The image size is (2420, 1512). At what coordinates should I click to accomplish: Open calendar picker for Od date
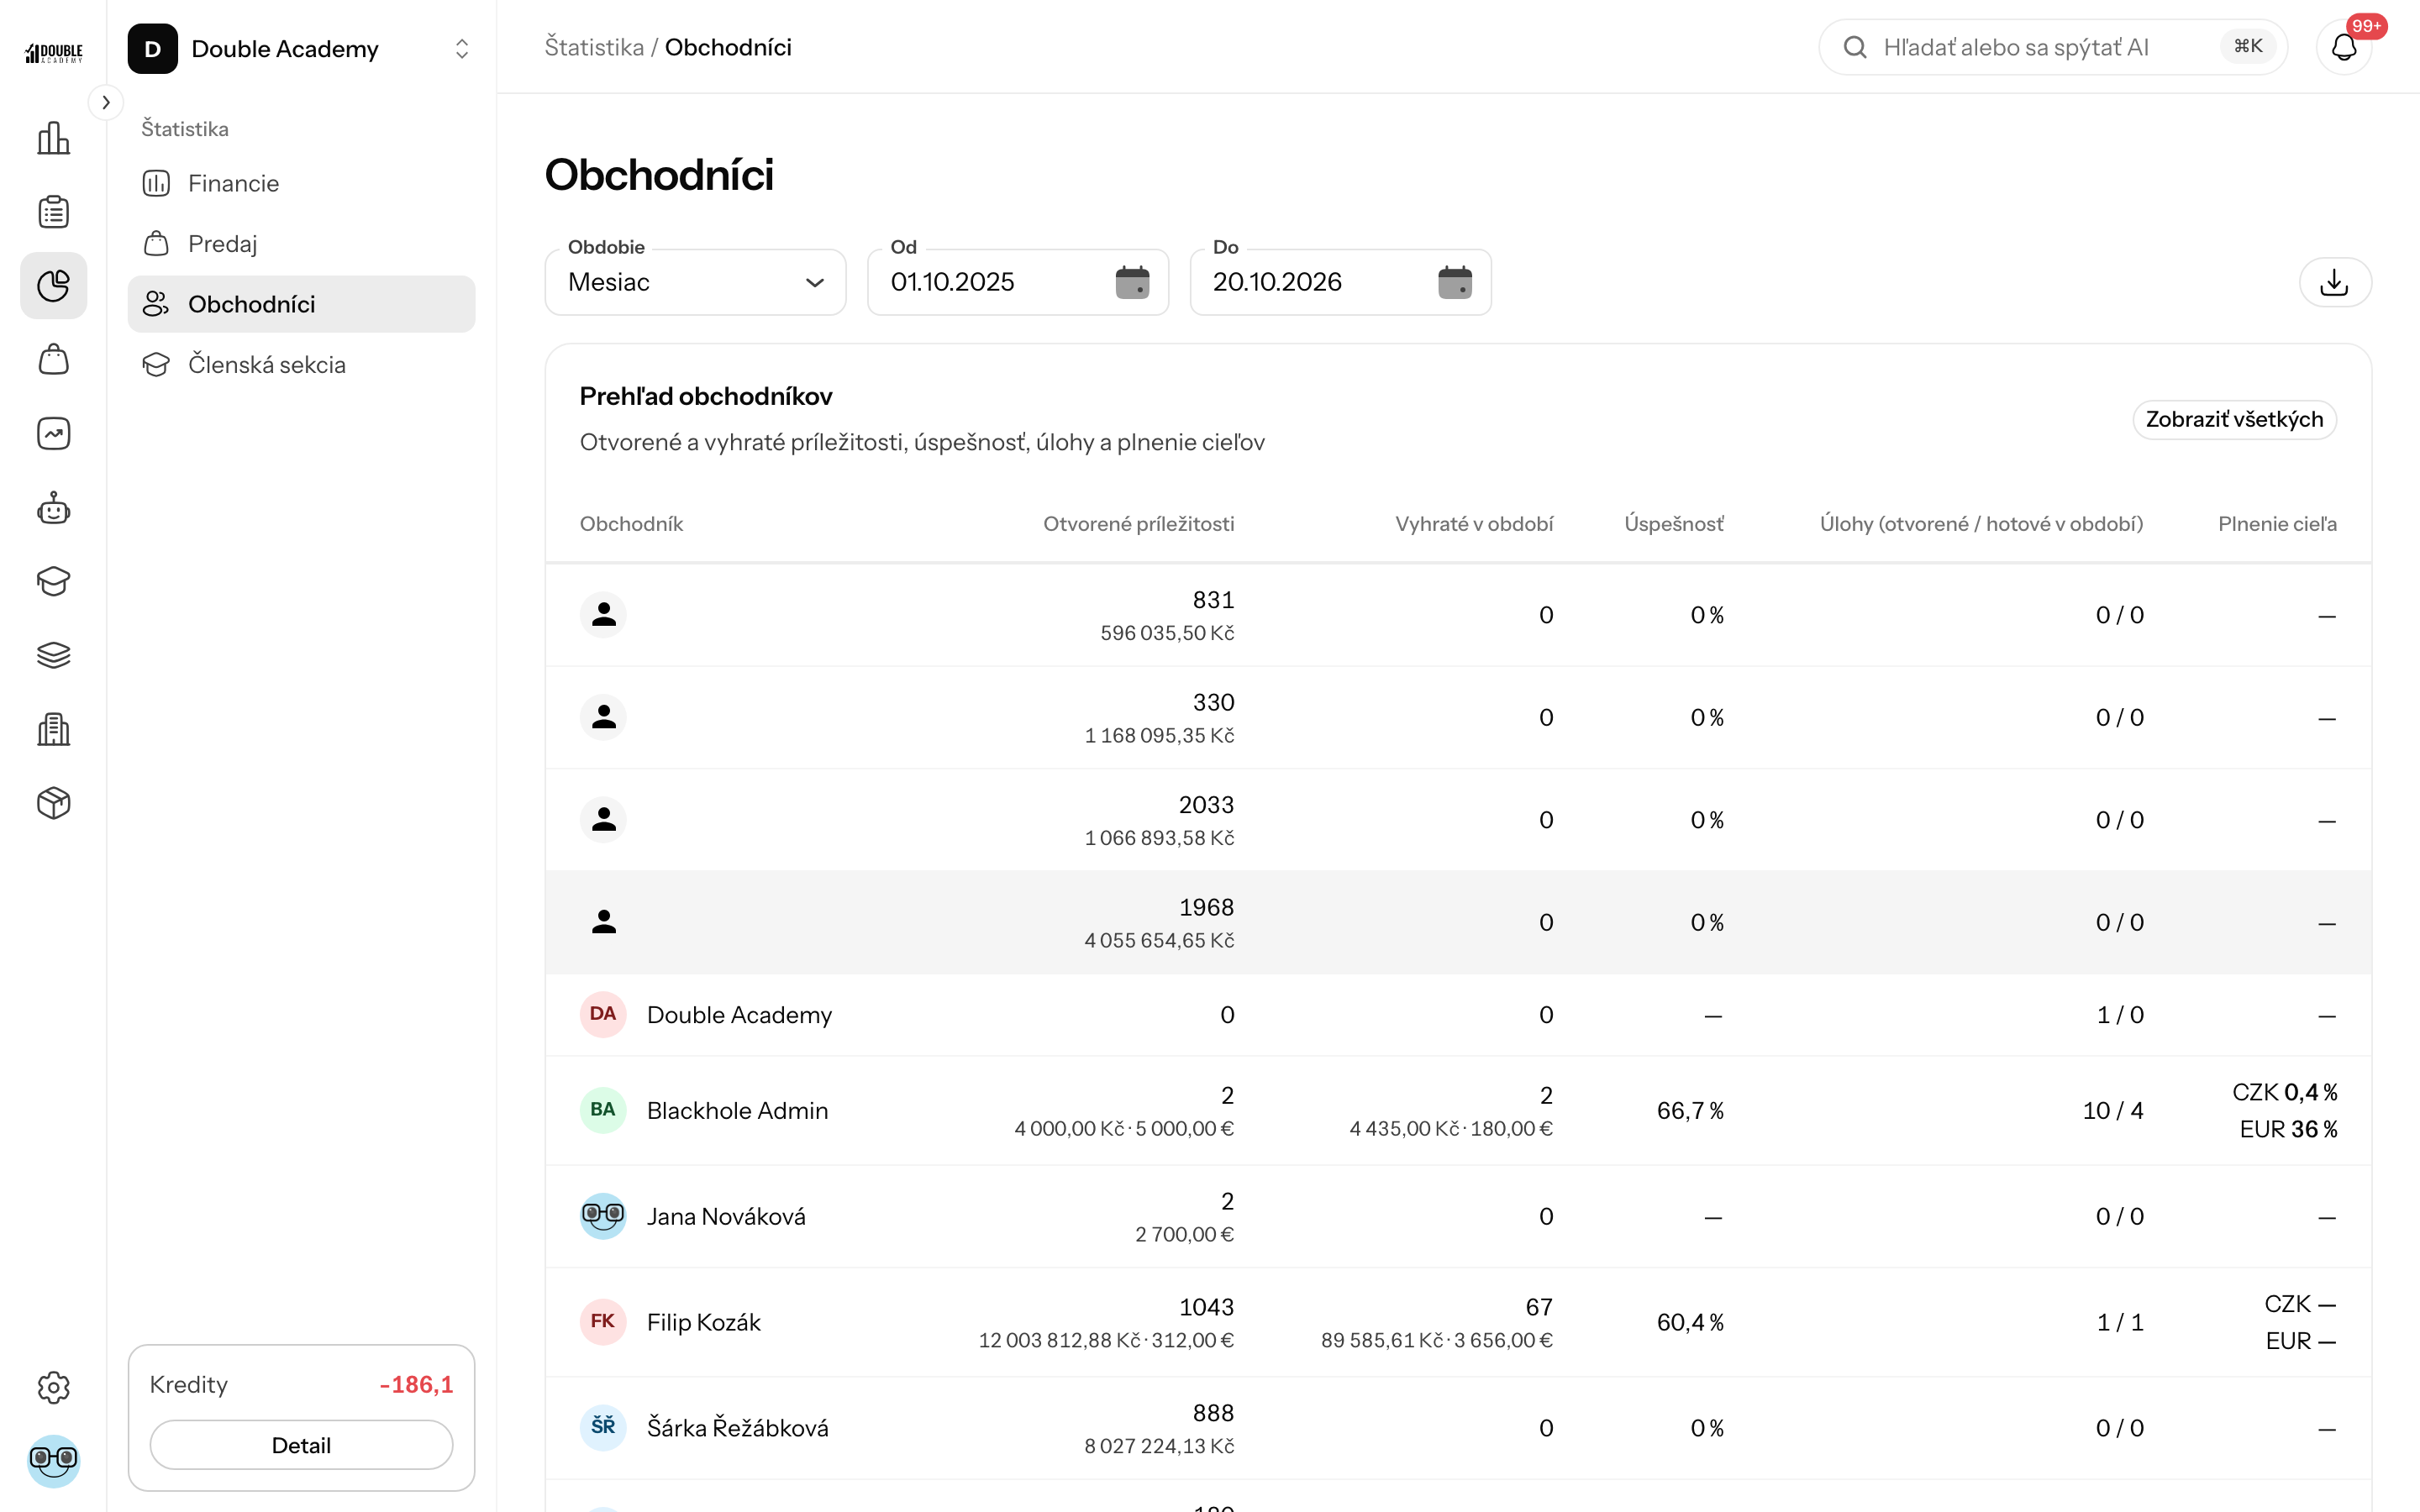point(1132,282)
